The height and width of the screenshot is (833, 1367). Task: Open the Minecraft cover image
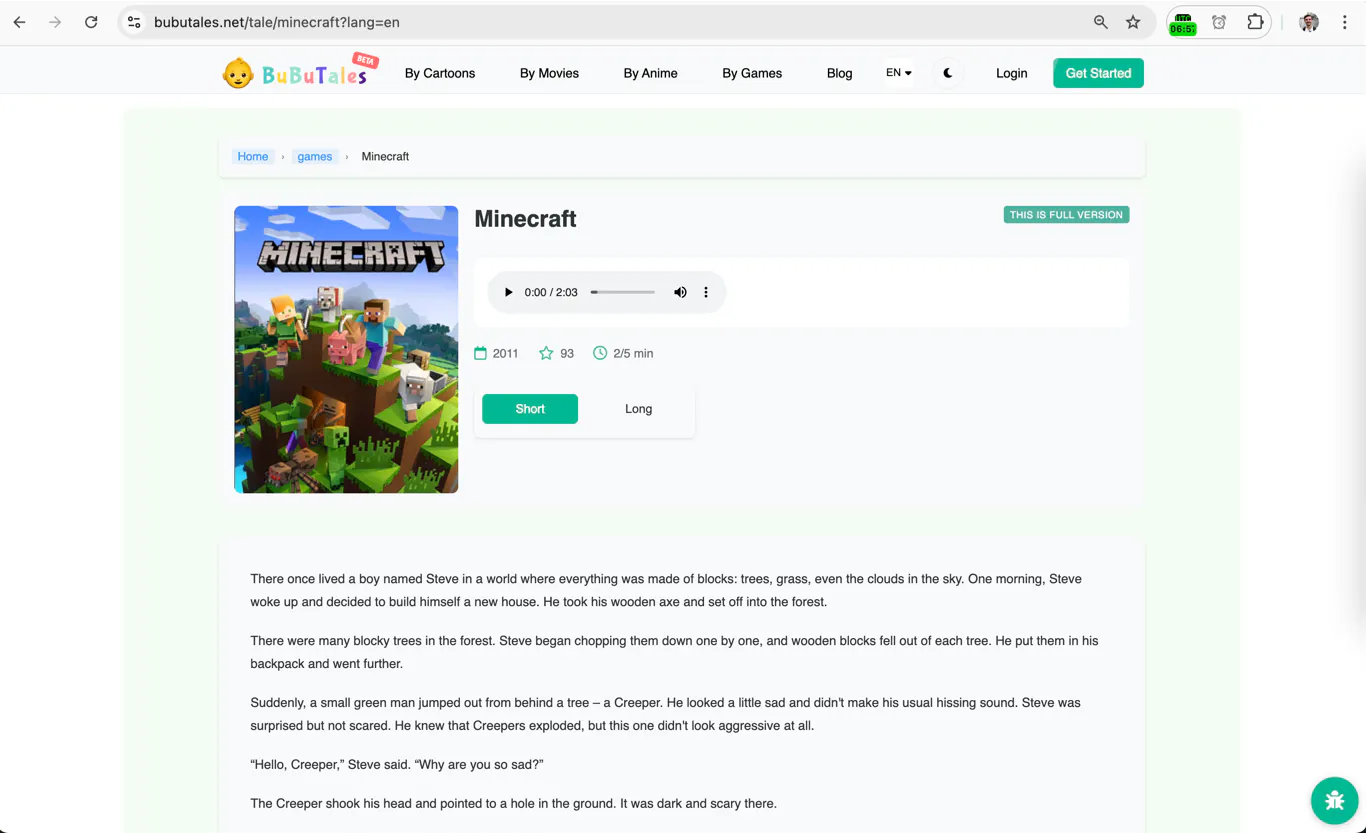tap(346, 349)
